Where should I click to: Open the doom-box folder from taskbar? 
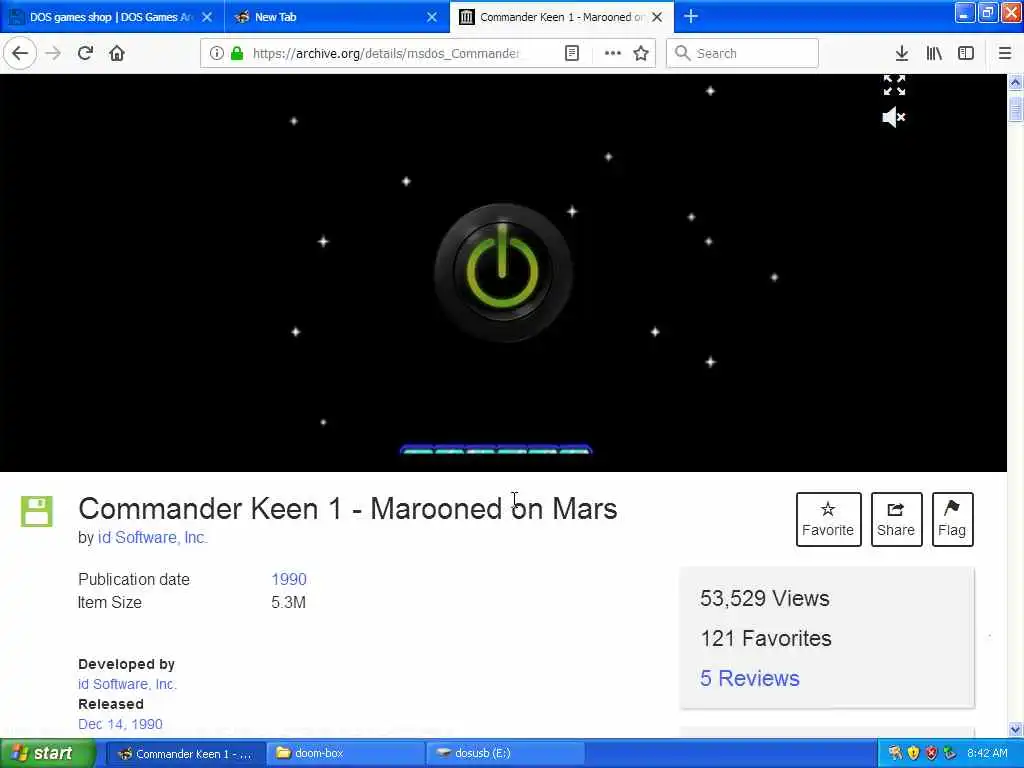(x=346, y=753)
